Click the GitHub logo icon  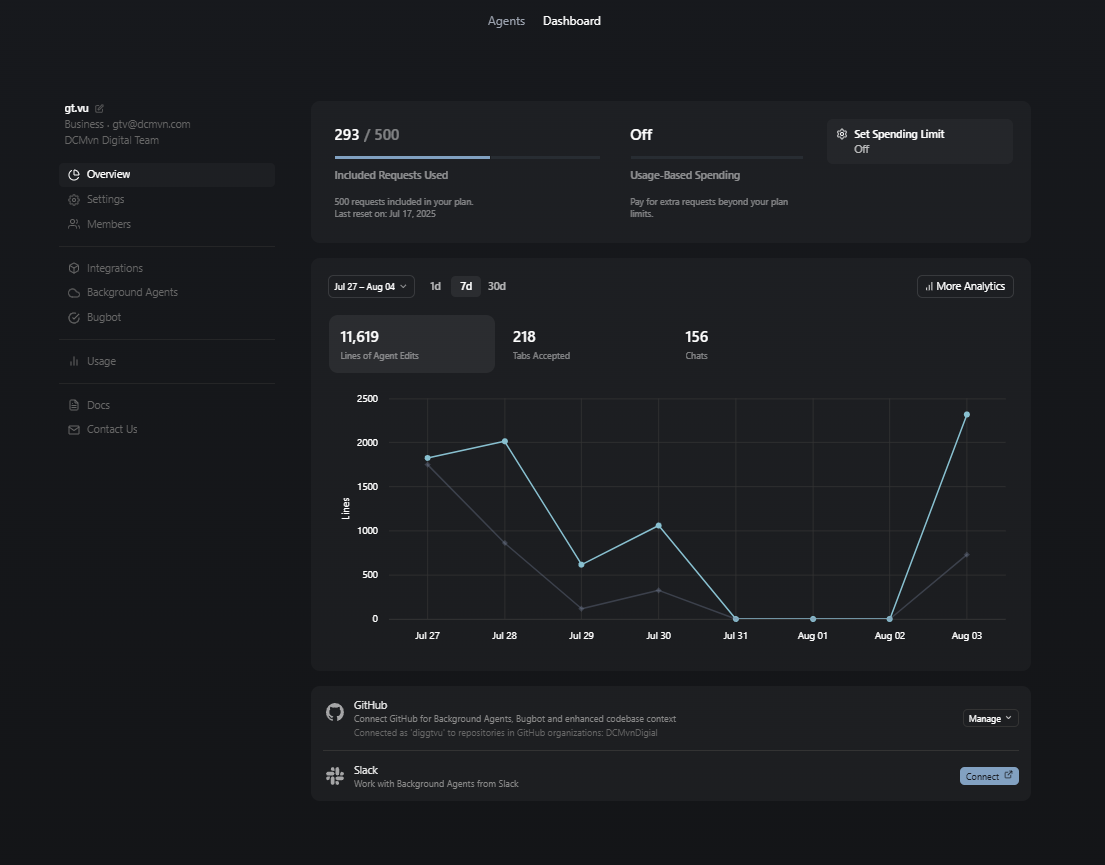[335, 712]
